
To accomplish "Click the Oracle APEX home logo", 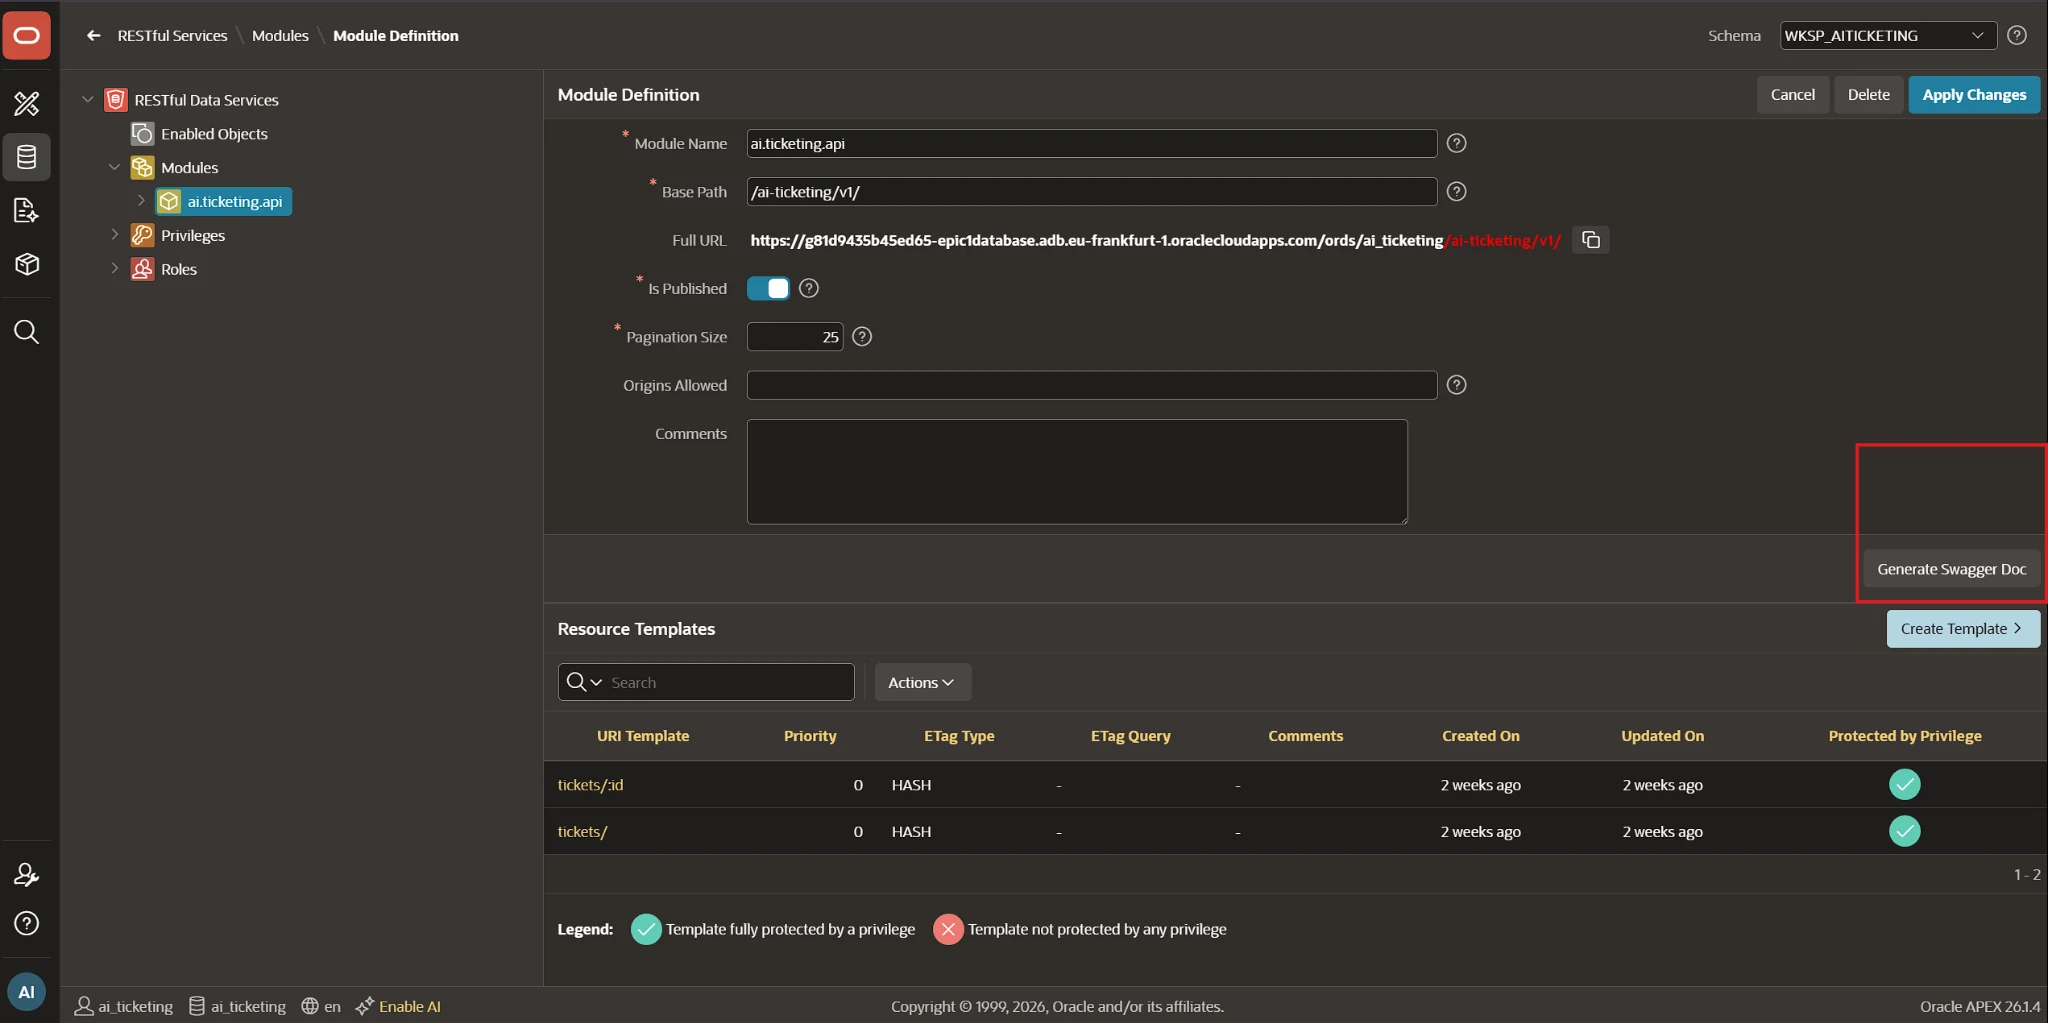I will click(27, 35).
